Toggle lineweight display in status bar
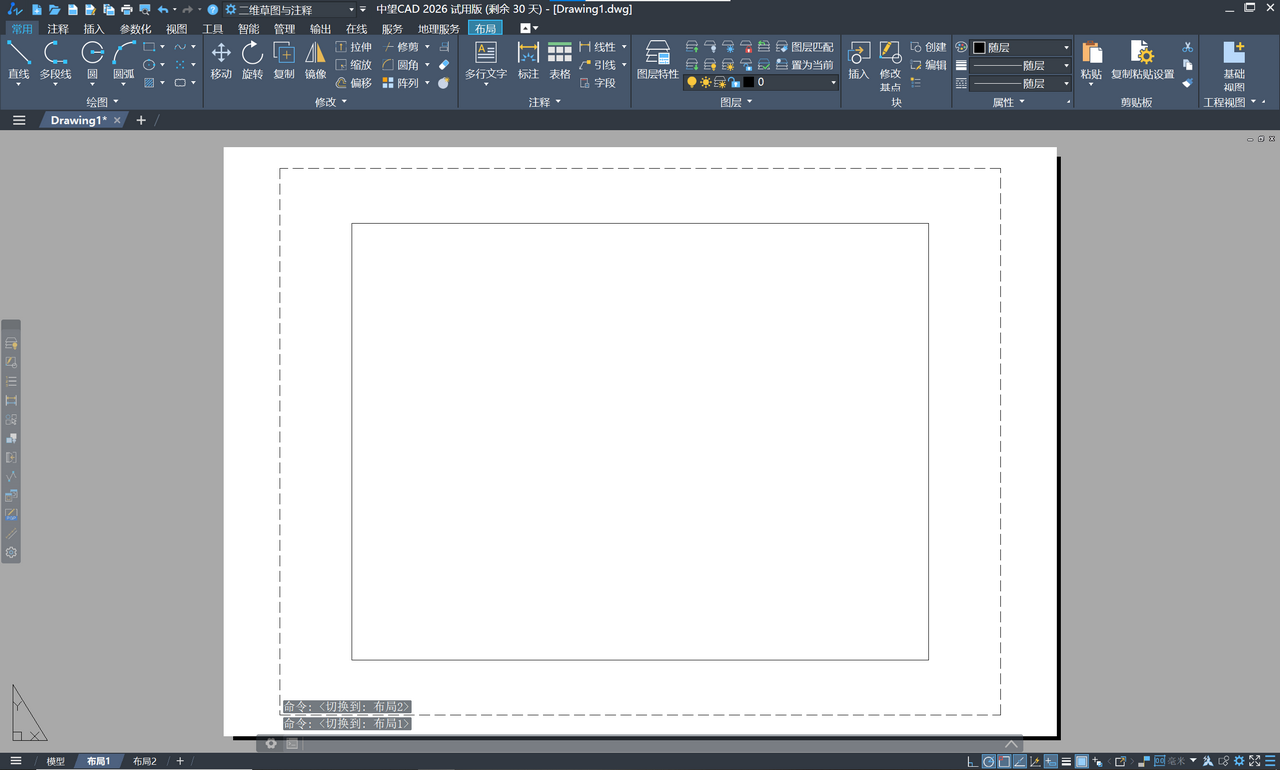This screenshot has width=1280, height=770. (1066, 762)
